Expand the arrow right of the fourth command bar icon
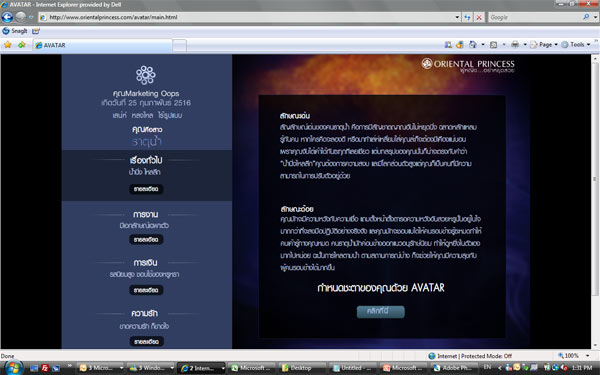 point(504,45)
